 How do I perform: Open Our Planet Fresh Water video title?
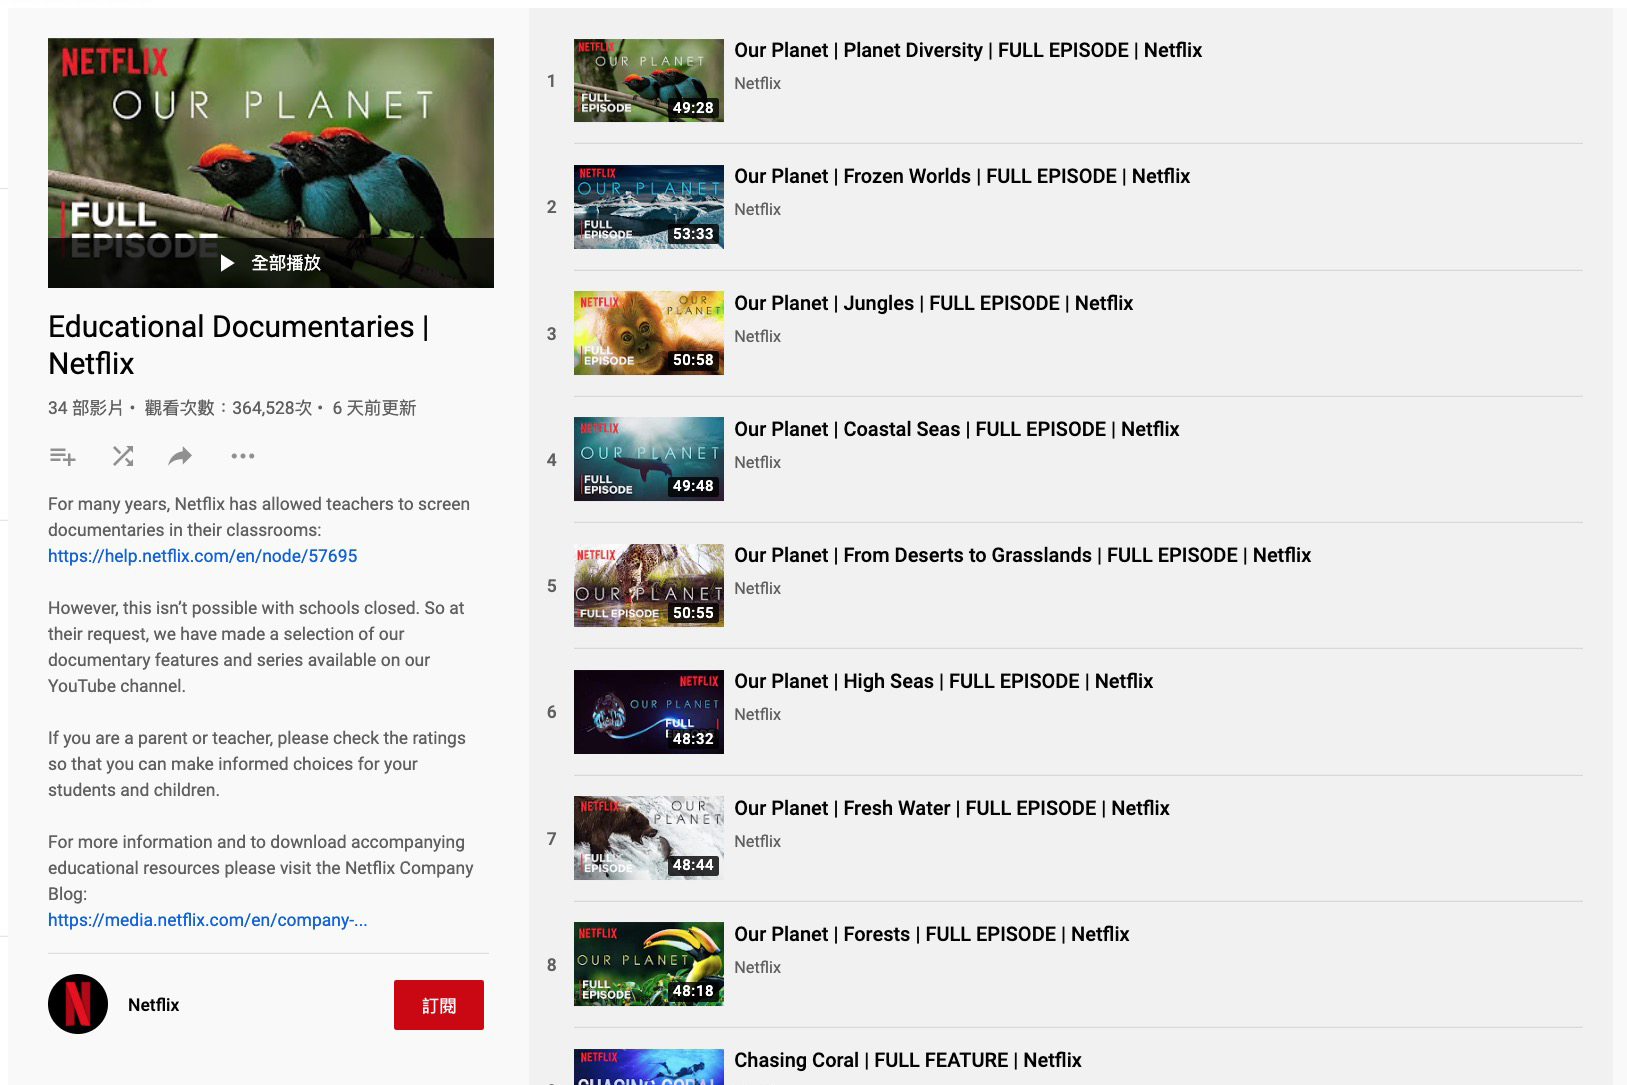point(951,808)
